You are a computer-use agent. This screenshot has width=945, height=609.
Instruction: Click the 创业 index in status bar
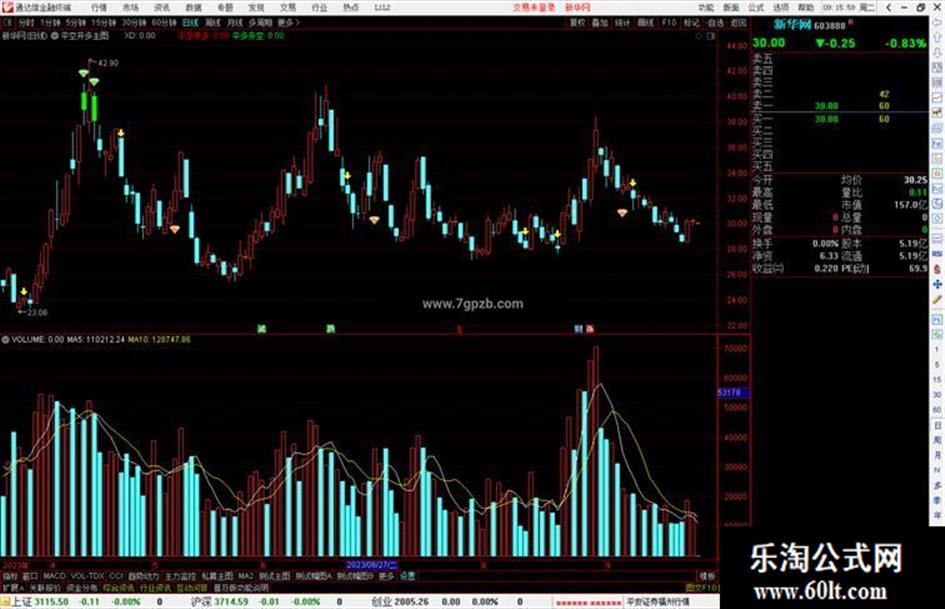point(381,602)
